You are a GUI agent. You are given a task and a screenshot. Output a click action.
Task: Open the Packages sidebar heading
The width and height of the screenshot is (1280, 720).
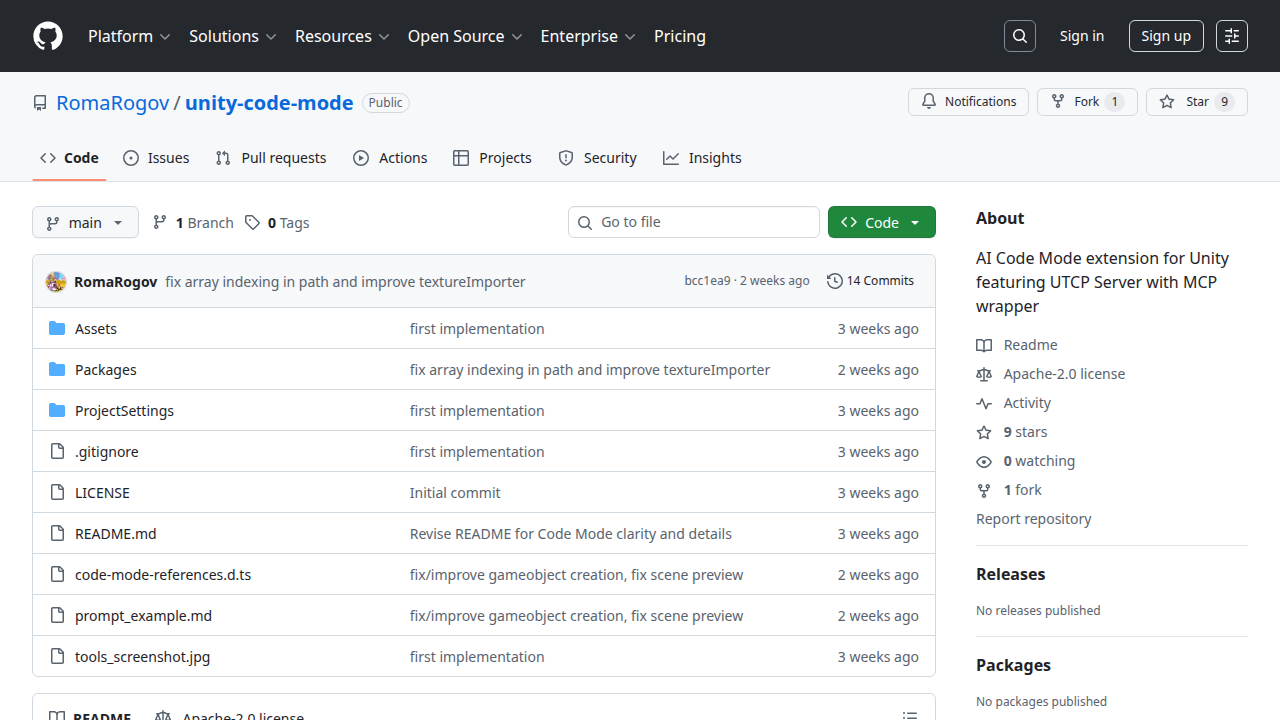[x=1013, y=665]
